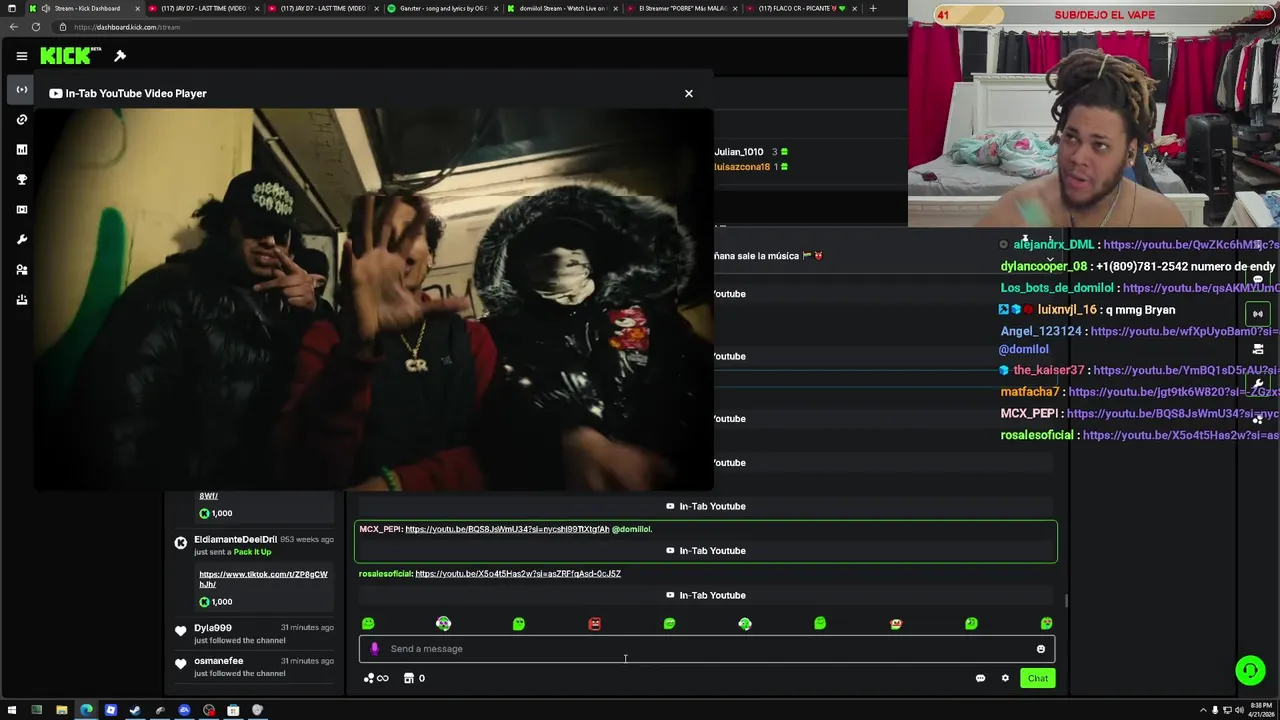The height and width of the screenshot is (720, 1280).
Task: Click the taskbar clock showing 8:38 PM
Action: point(1261,710)
